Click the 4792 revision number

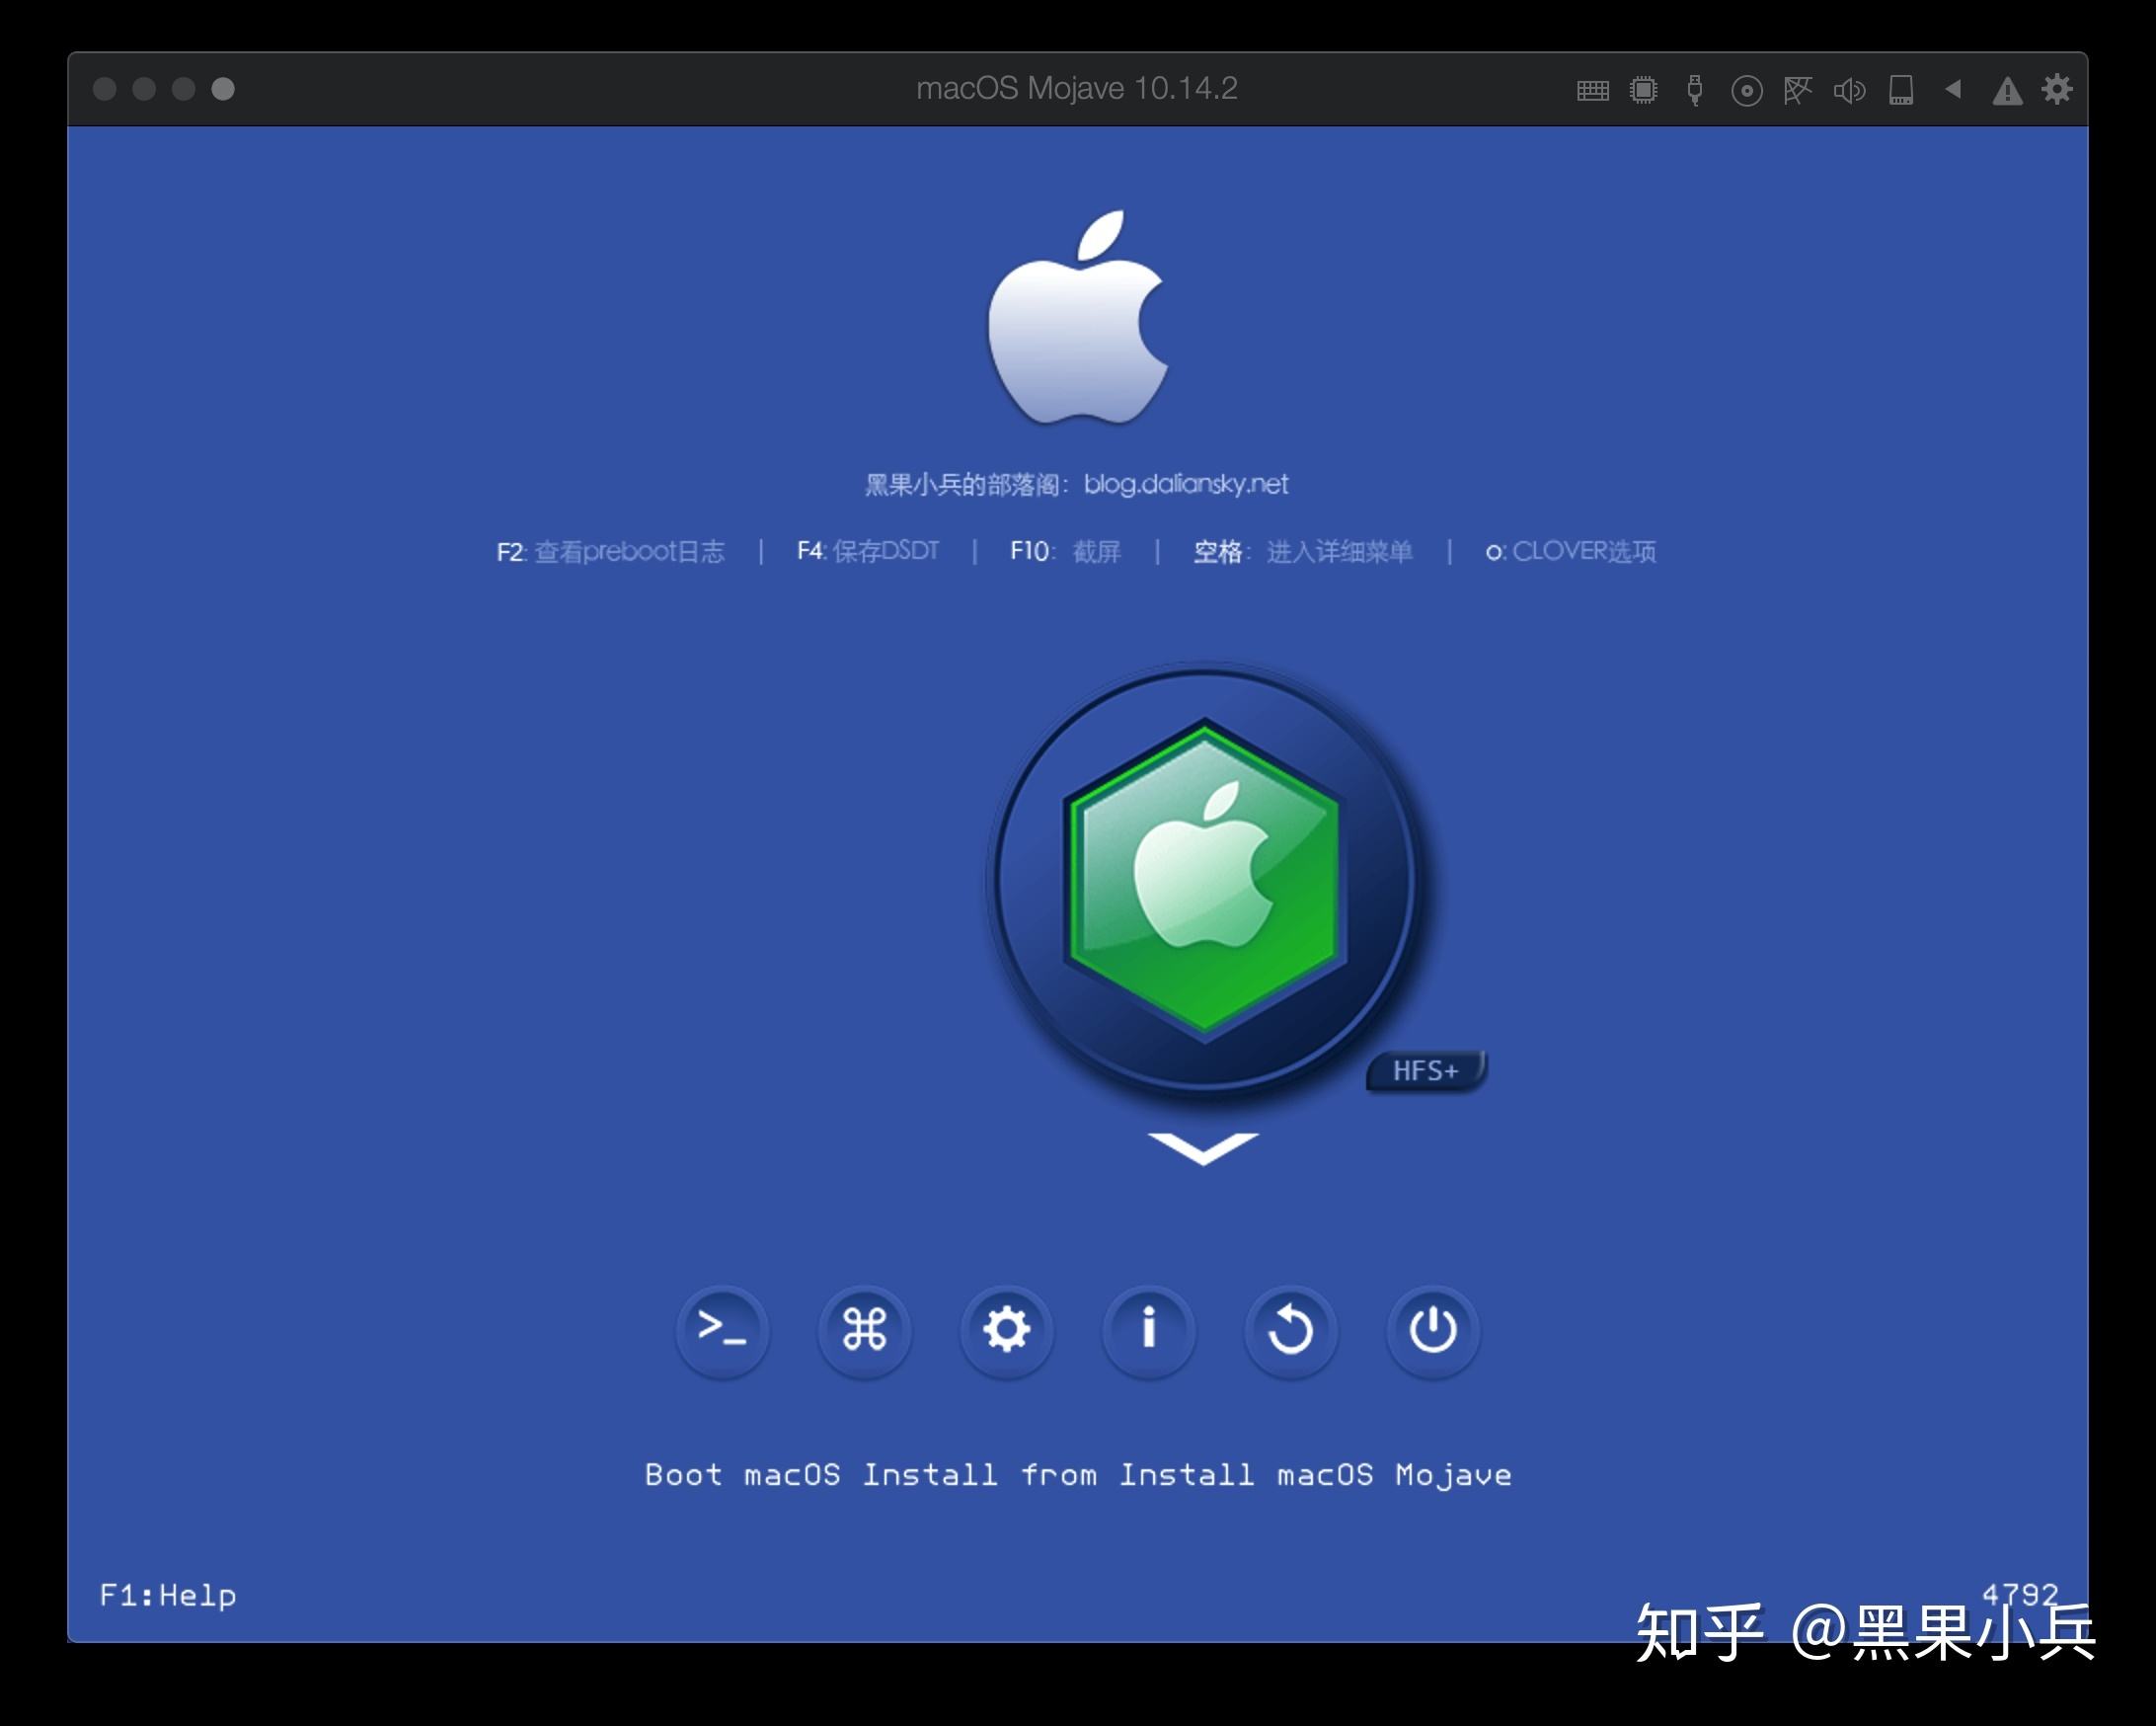coord(2020,1593)
